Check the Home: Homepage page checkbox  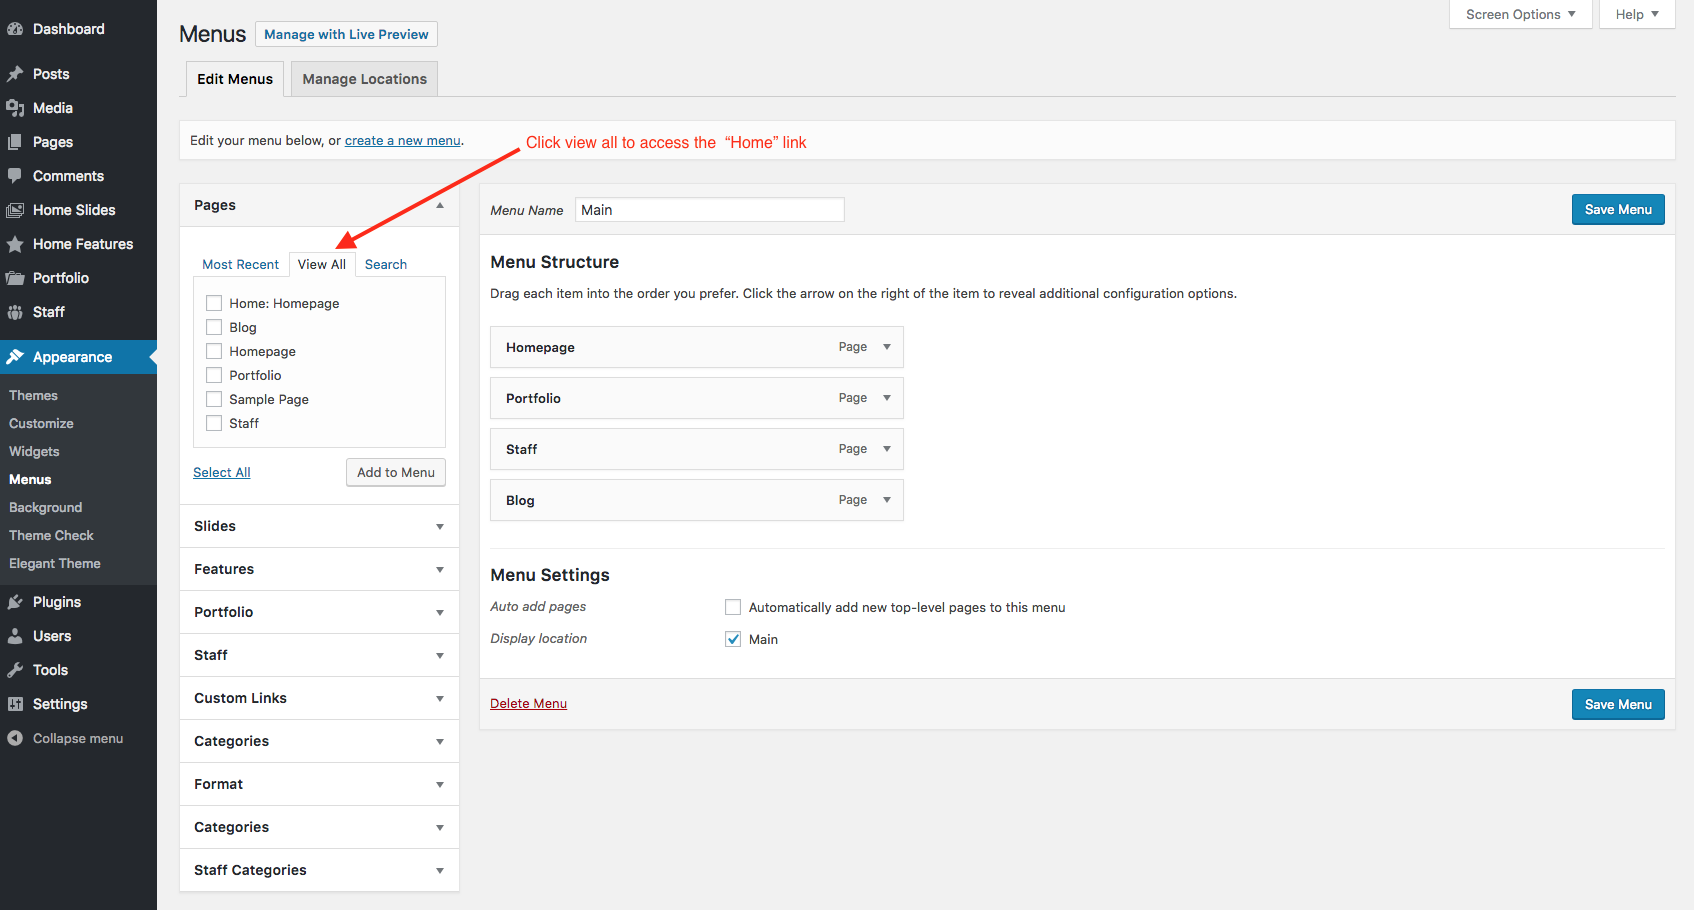pyautogui.click(x=213, y=302)
